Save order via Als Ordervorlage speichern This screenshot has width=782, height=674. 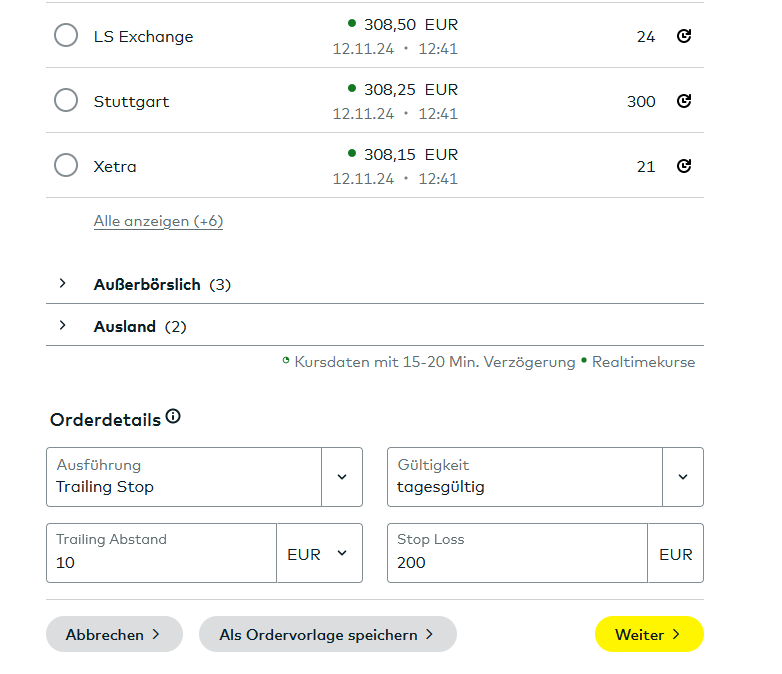(x=327, y=635)
